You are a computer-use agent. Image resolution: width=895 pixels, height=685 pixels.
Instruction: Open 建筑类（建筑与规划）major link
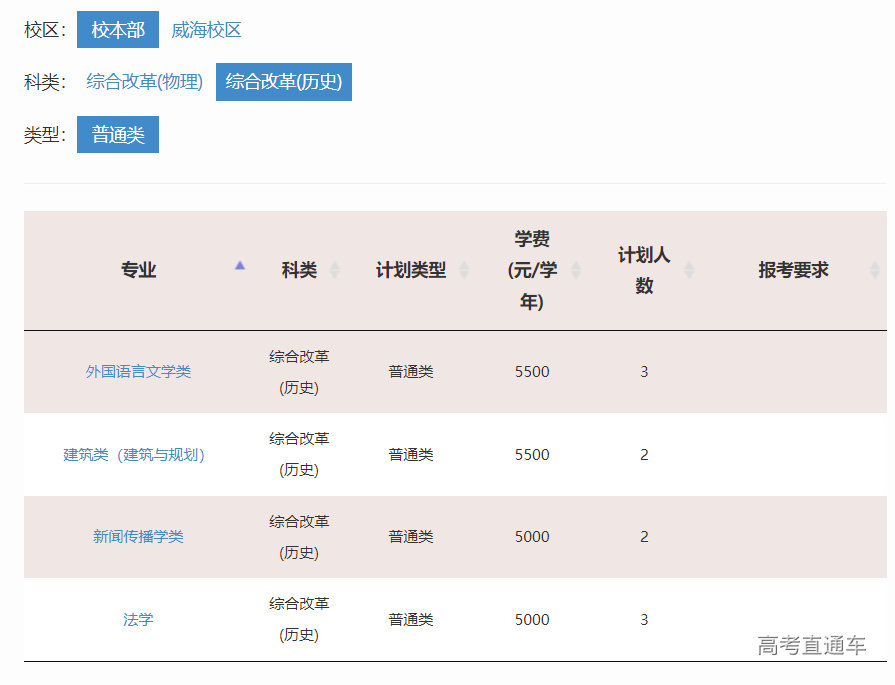[x=134, y=455]
